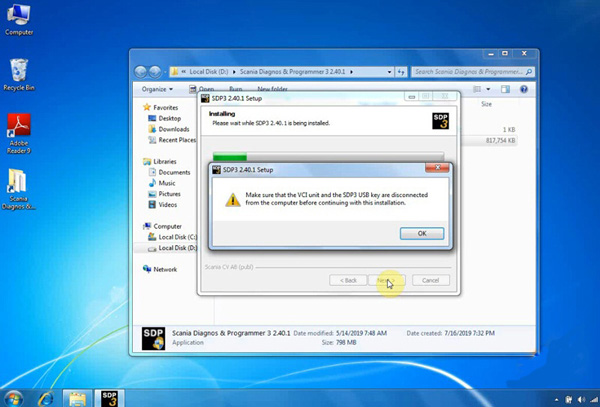Close the SDP3 warning dialog
This screenshot has height=407, width=600.
(437, 168)
